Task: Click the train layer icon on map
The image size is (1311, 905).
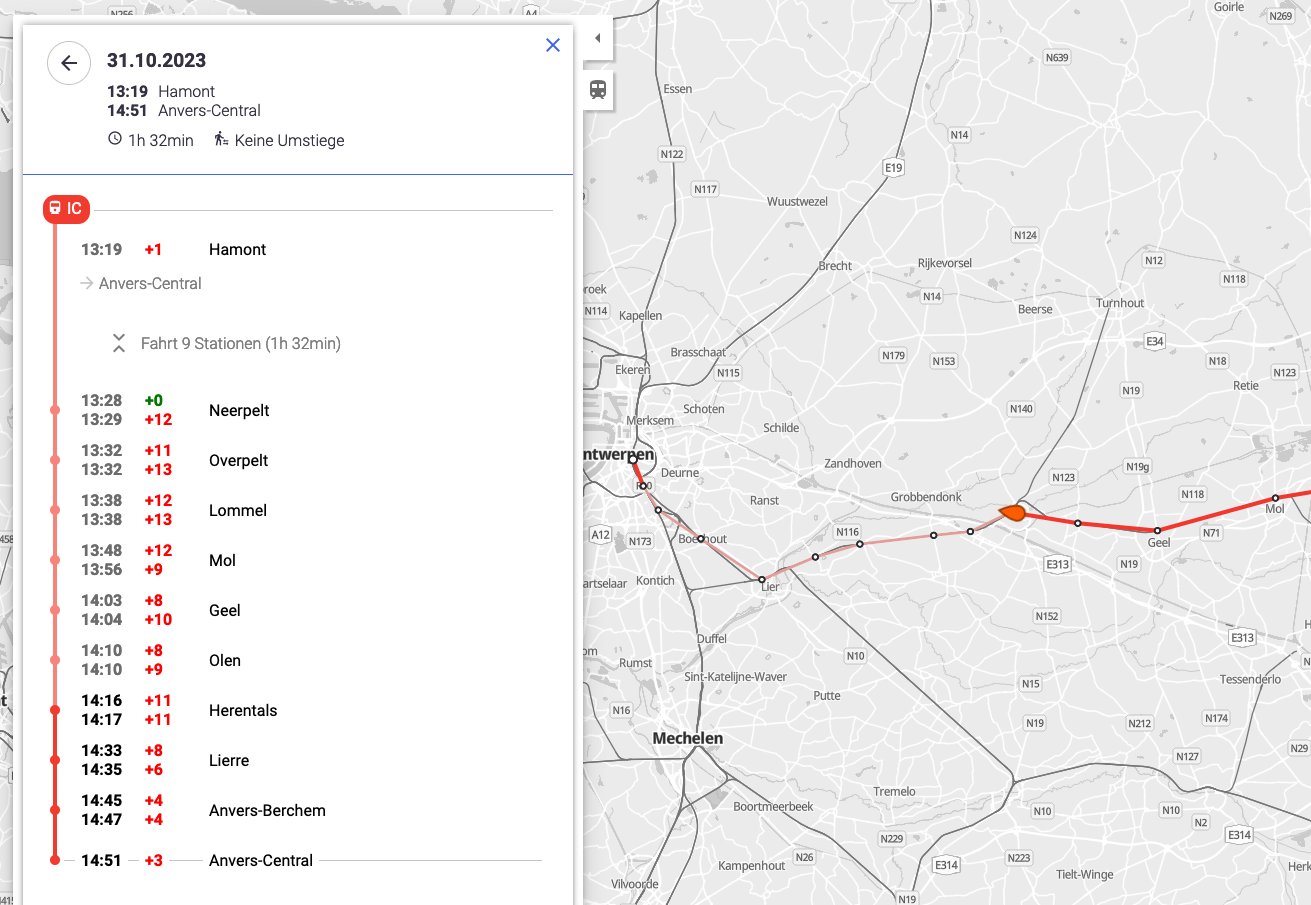Action: [x=598, y=89]
